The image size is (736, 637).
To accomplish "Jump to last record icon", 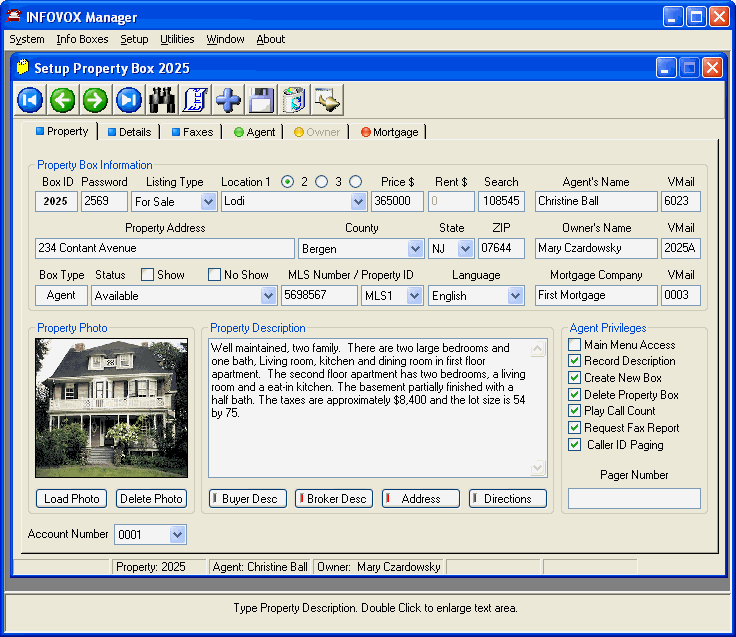I will [129, 100].
